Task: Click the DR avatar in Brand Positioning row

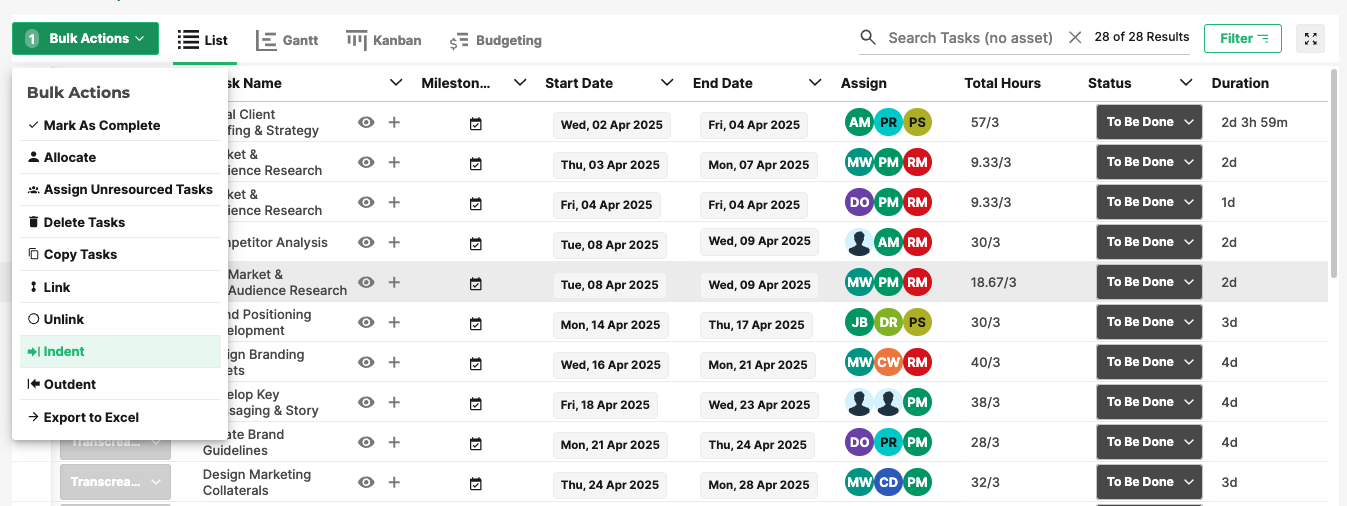Action: coord(888,323)
